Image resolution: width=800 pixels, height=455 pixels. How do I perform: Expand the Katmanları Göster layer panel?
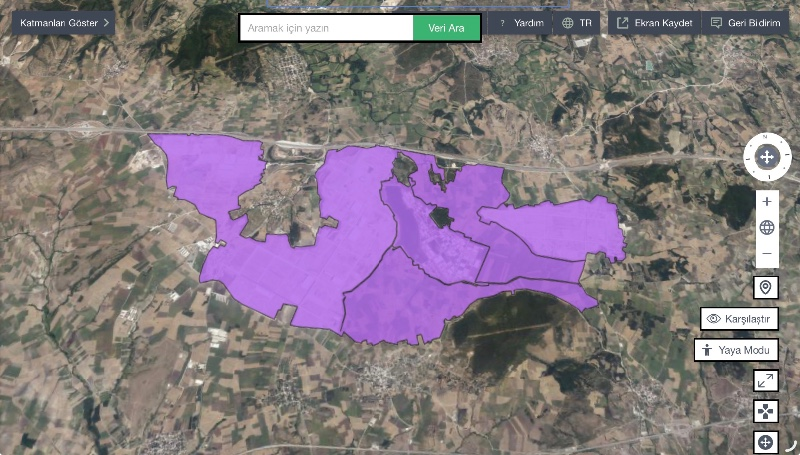(63, 23)
